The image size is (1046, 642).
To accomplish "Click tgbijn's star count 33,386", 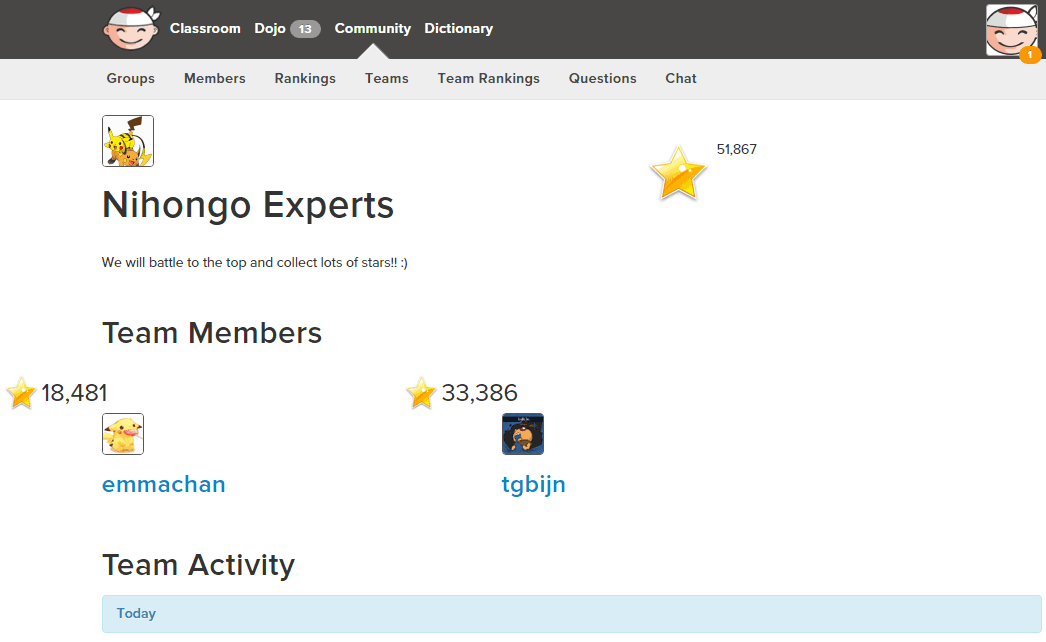I will 480,393.
